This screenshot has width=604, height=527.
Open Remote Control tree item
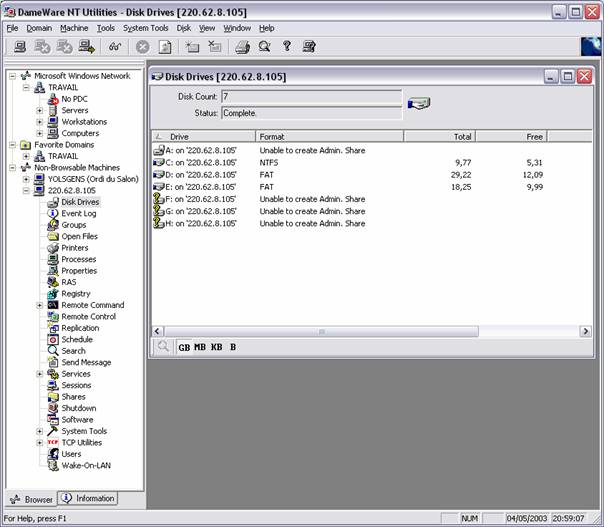(x=89, y=316)
